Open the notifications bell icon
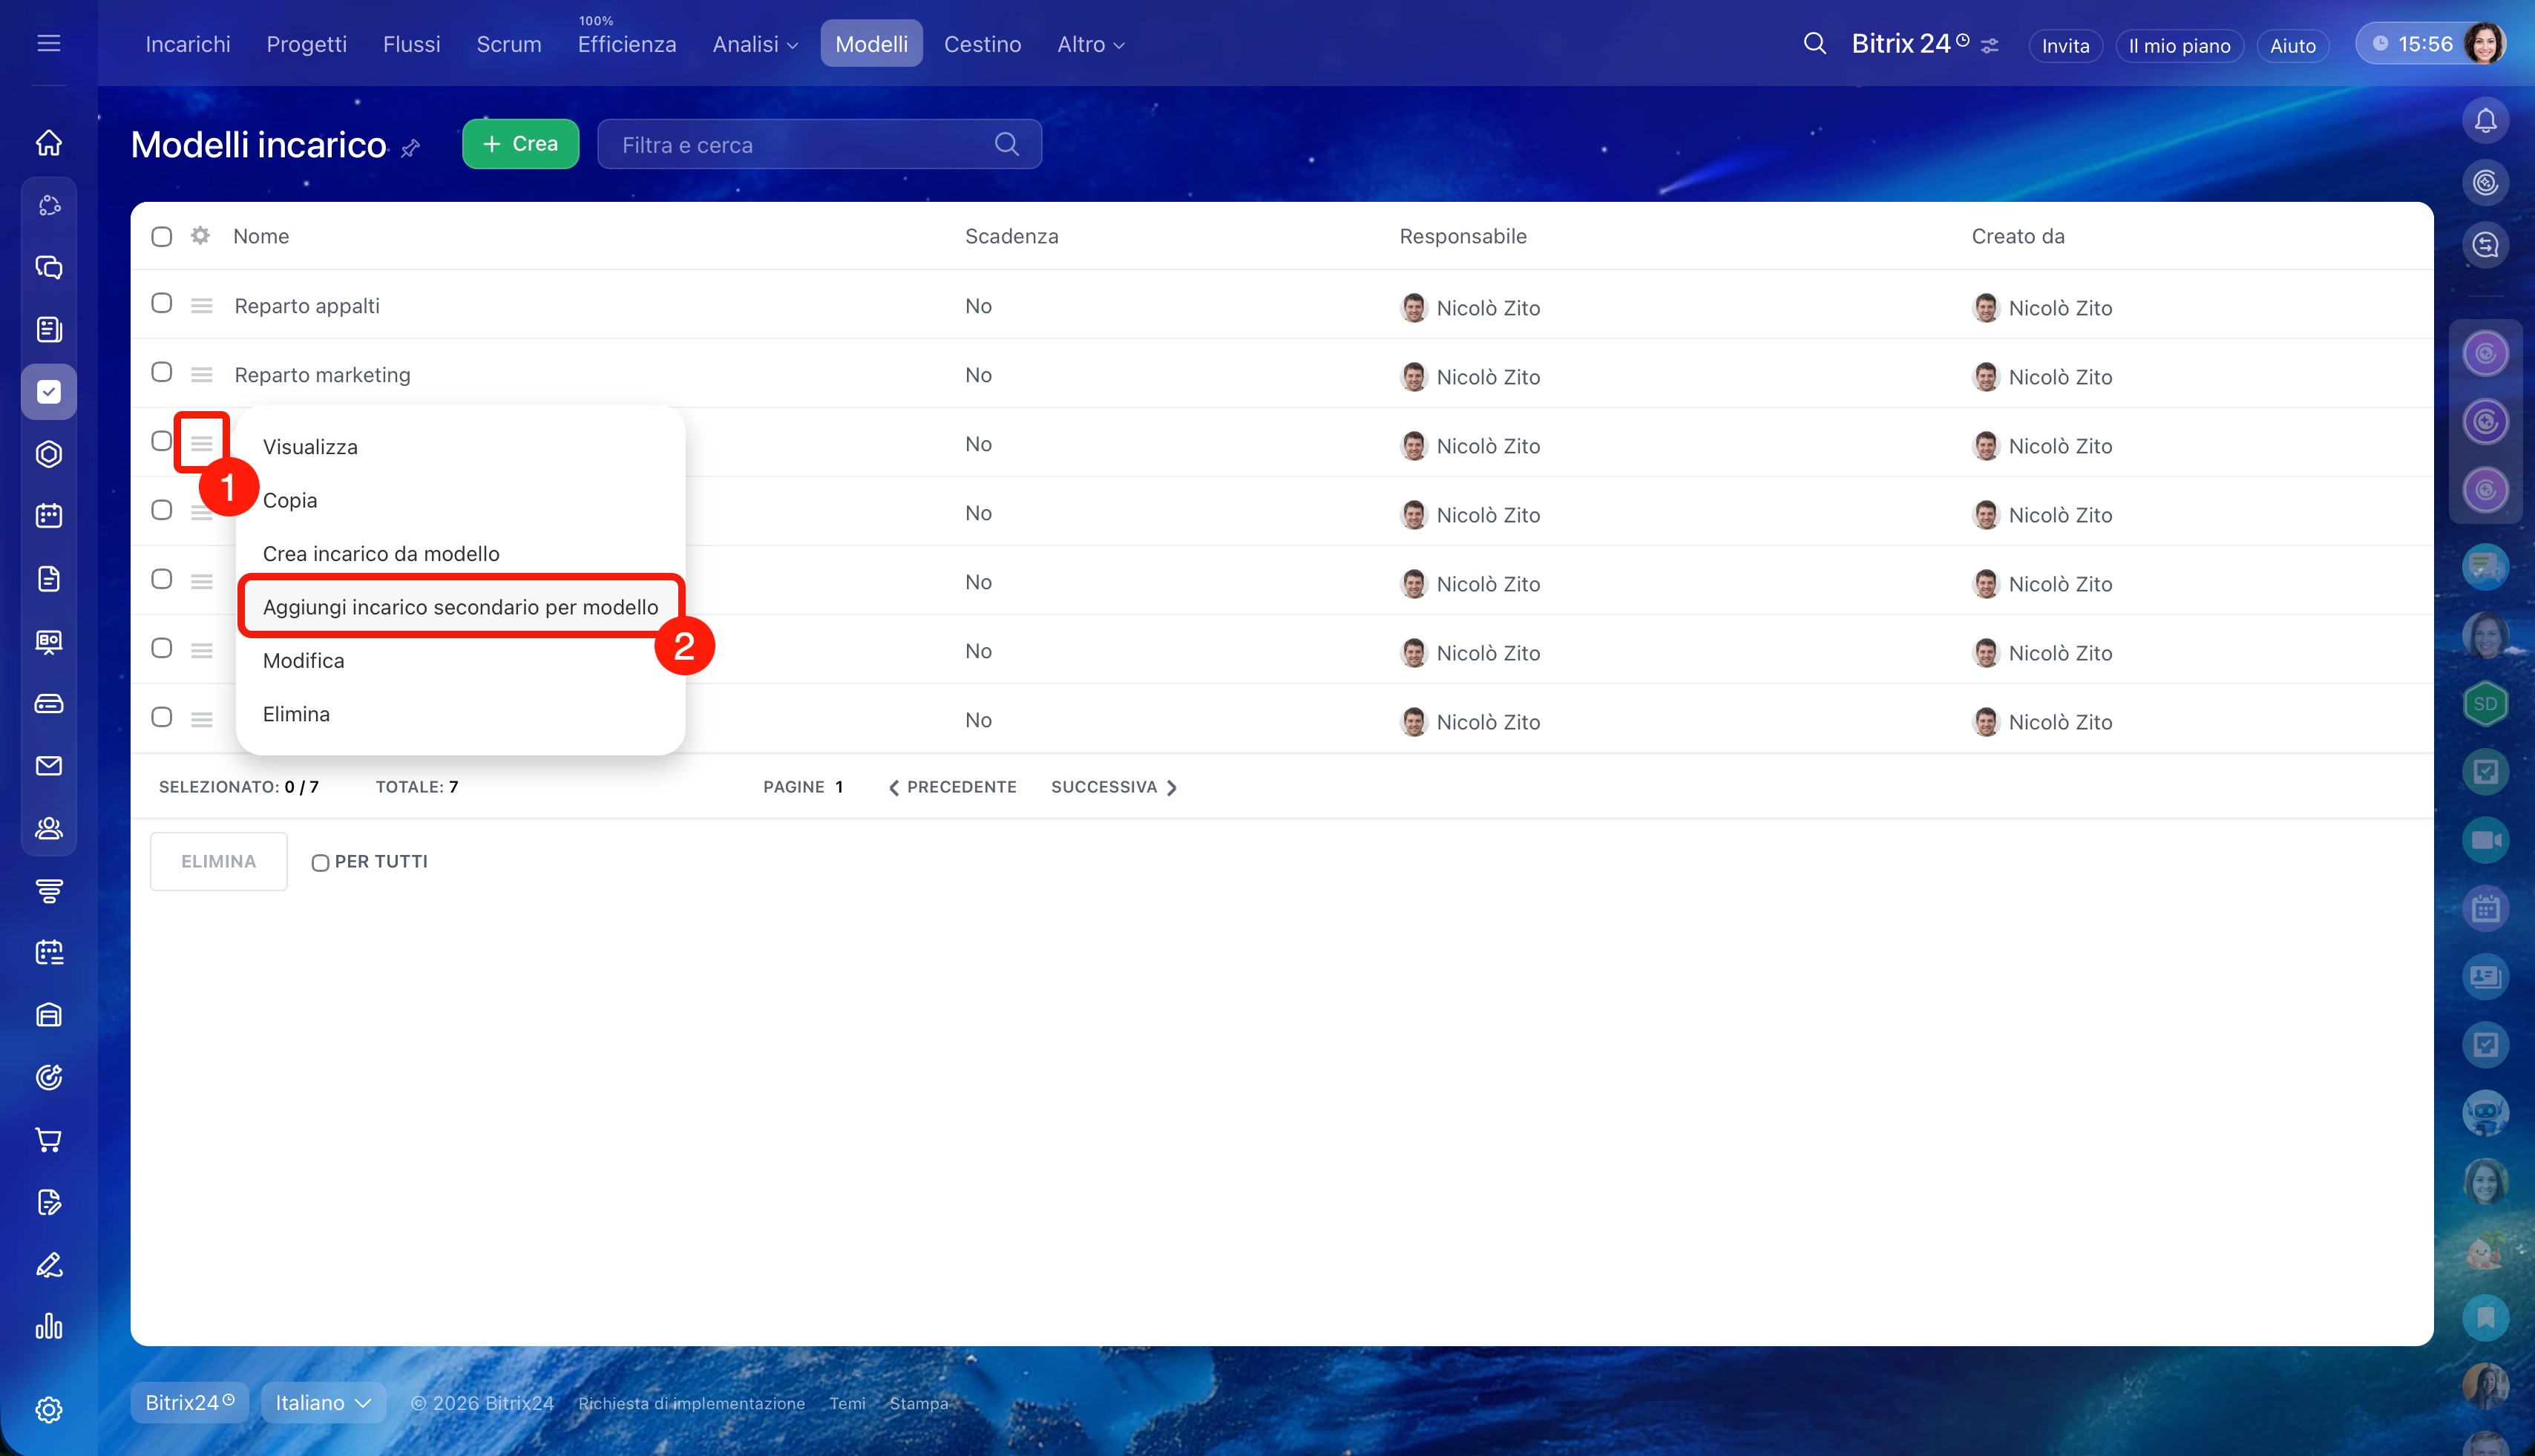The height and width of the screenshot is (1456, 2535). coord(2485,121)
